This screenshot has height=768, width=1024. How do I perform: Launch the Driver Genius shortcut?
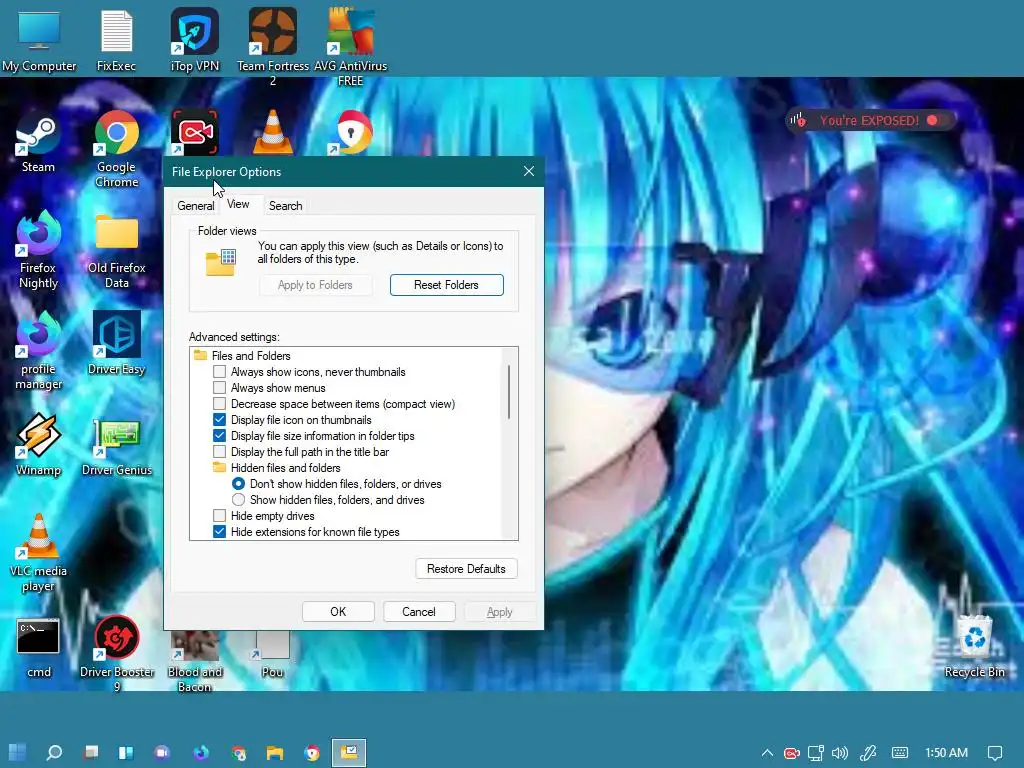(x=117, y=447)
